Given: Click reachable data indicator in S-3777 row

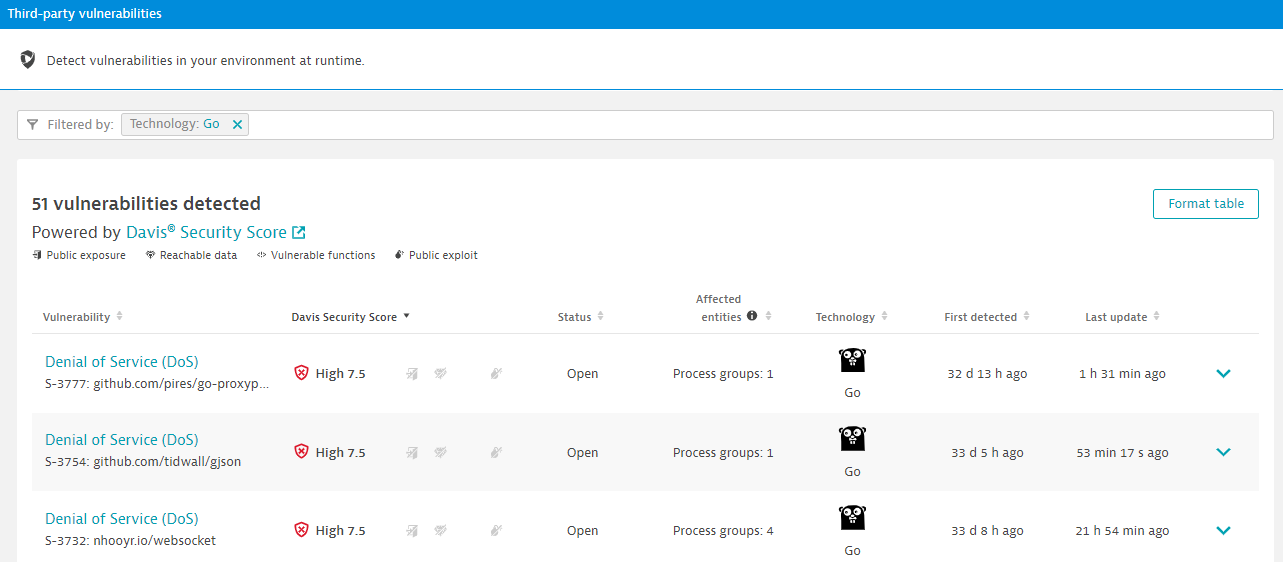Looking at the screenshot, I should pyautogui.click(x=439, y=374).
